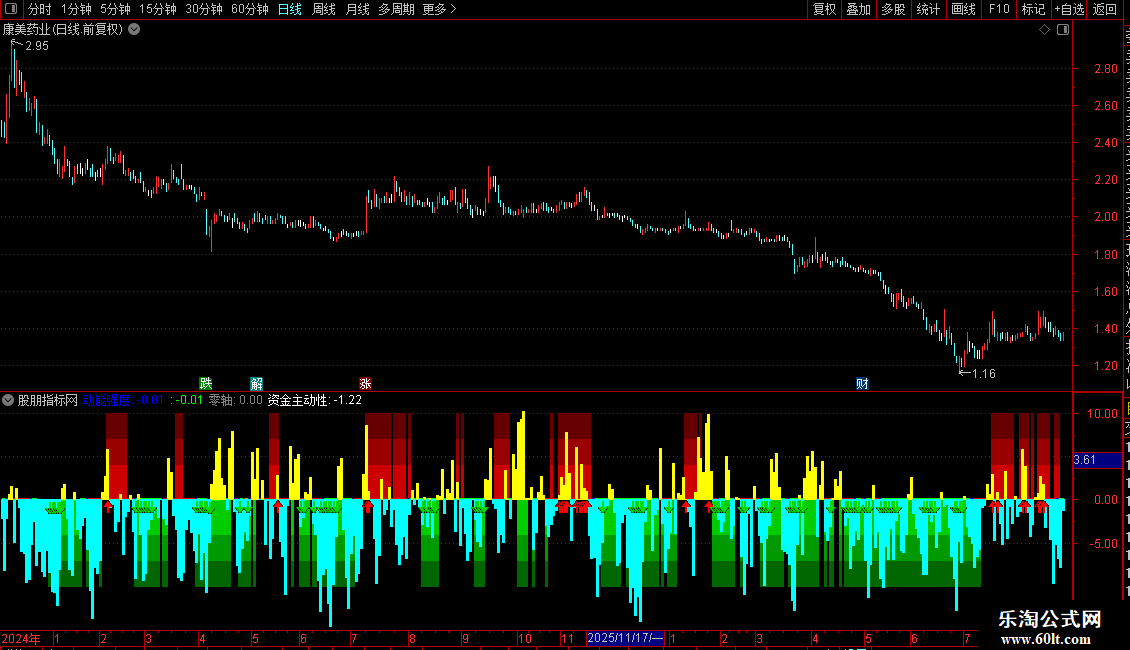The width and height of the screenshot is (1130, 650).
Task: Select the 周线 weekly tab
Action: coord(324,9)
